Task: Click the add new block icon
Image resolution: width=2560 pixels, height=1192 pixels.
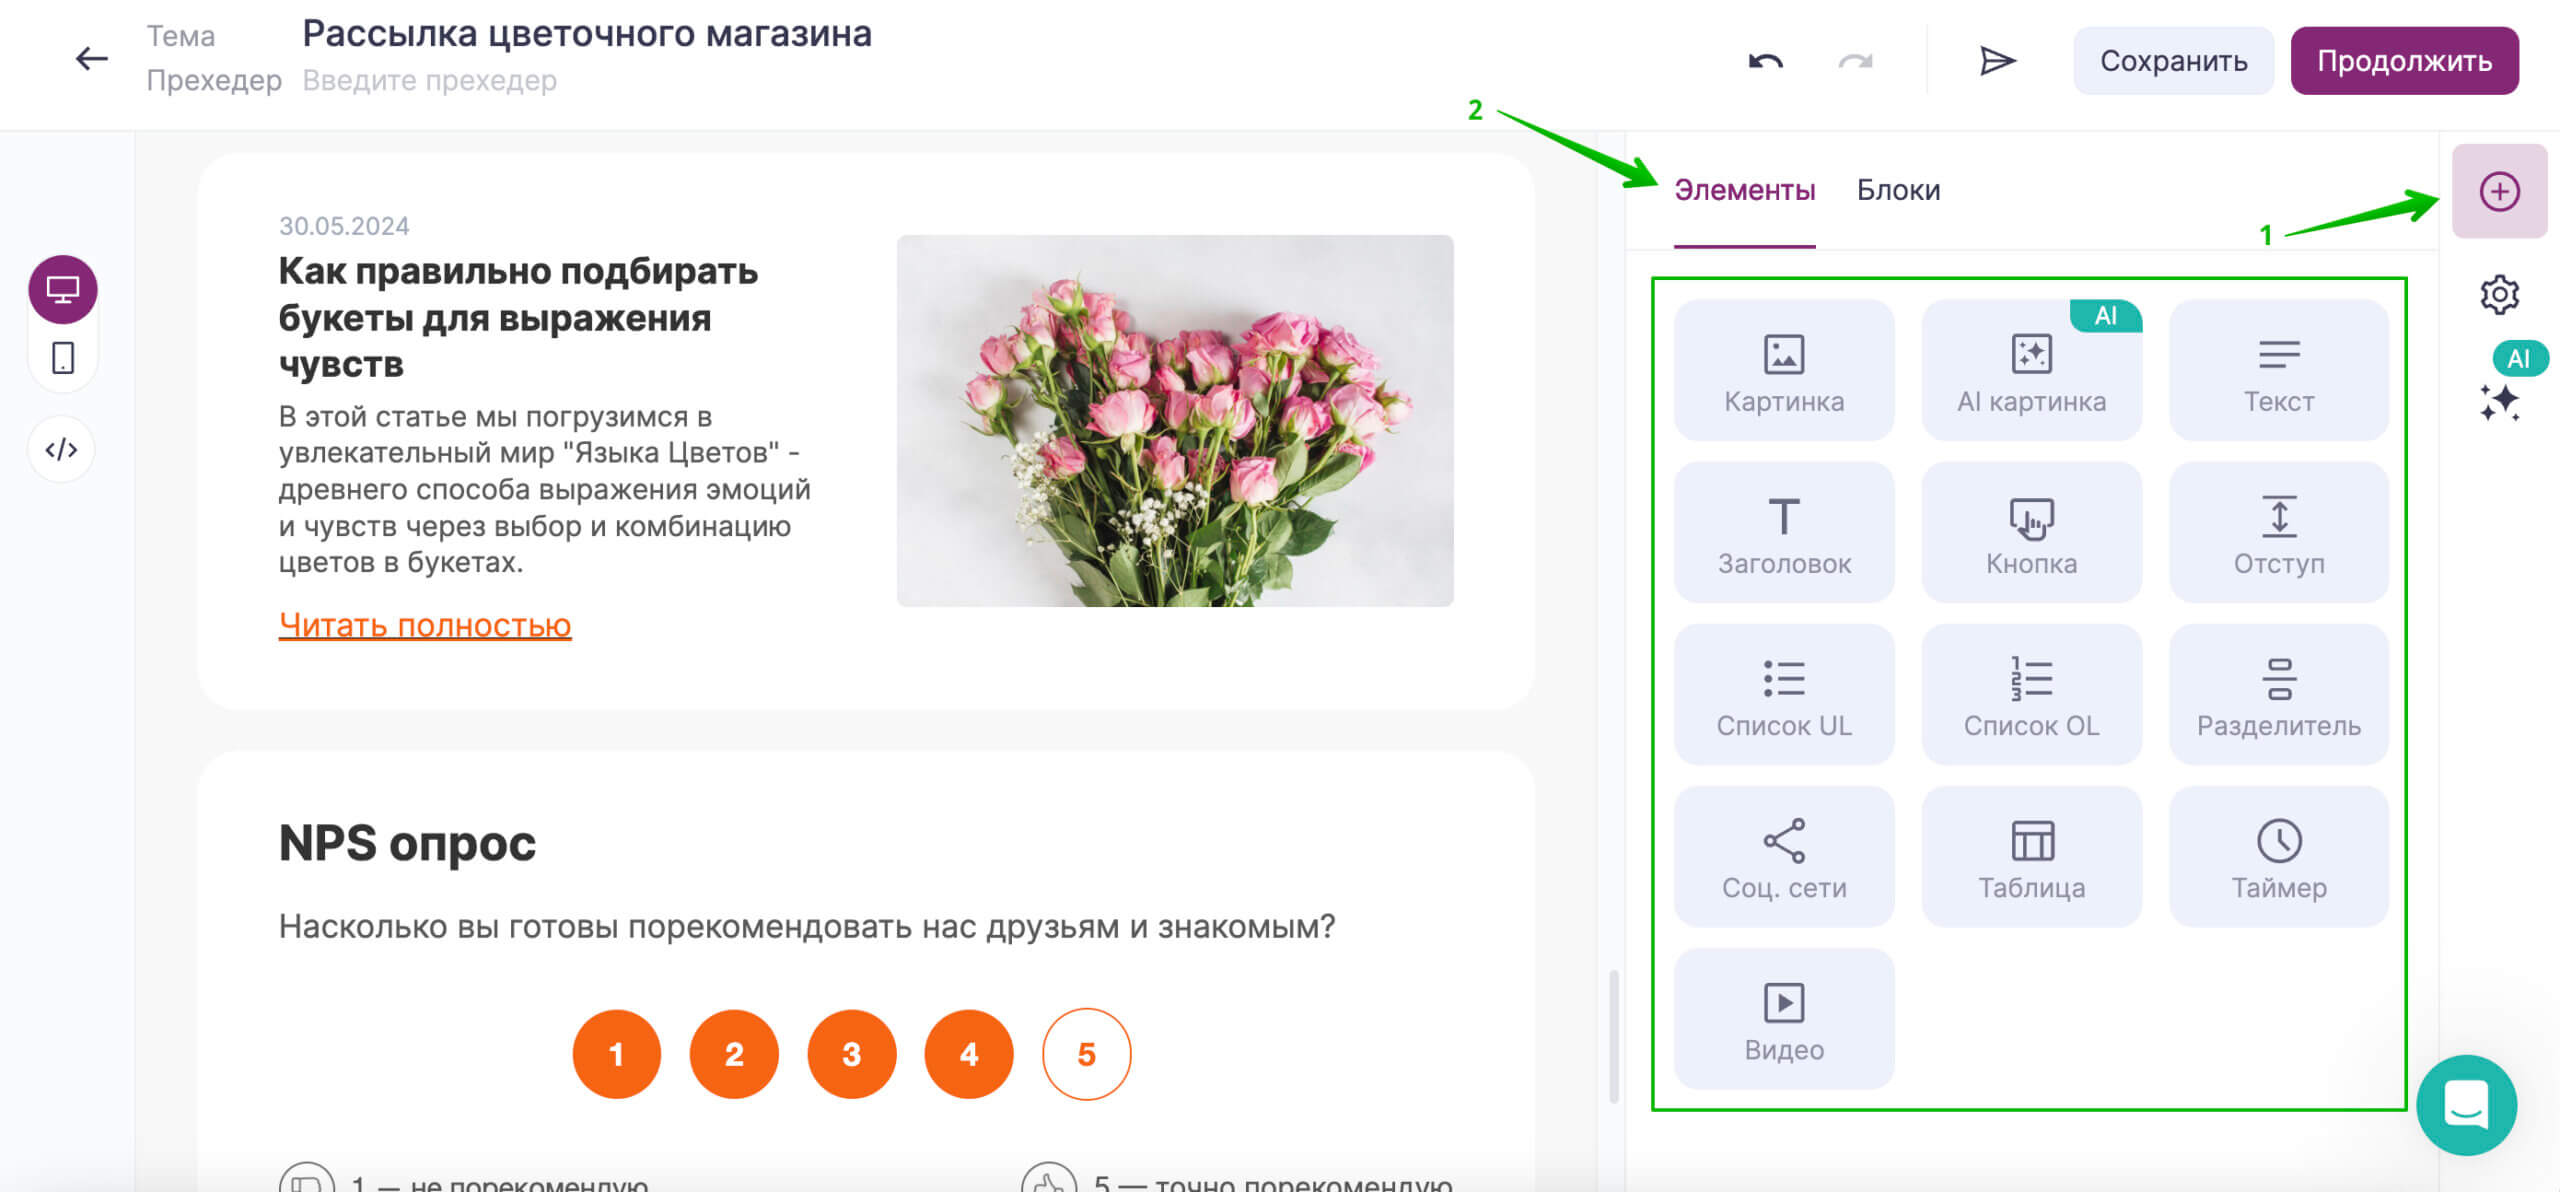Action: click(x=2500, y=193)
